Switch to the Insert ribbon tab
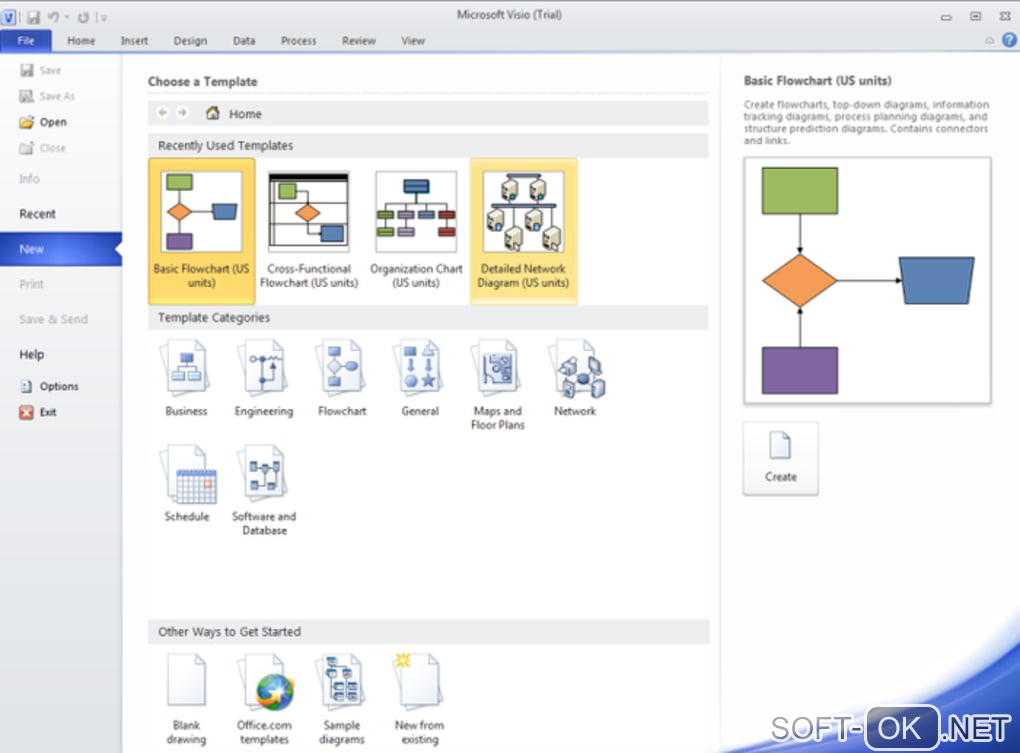The height and width of the screenshot is (753, 1020). [134, 40]
